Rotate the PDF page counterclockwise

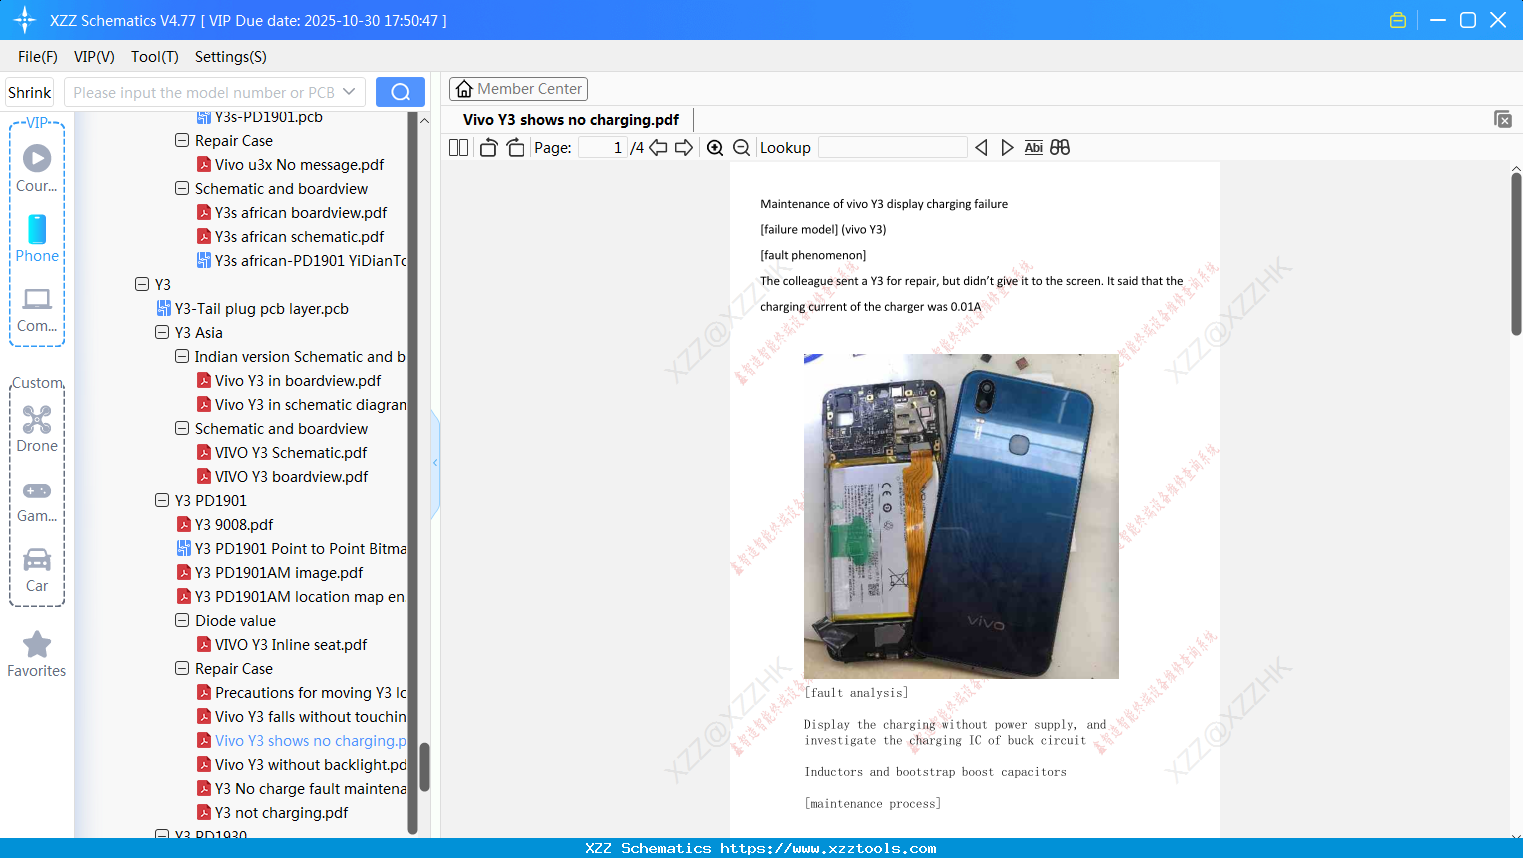click(487, 147)
